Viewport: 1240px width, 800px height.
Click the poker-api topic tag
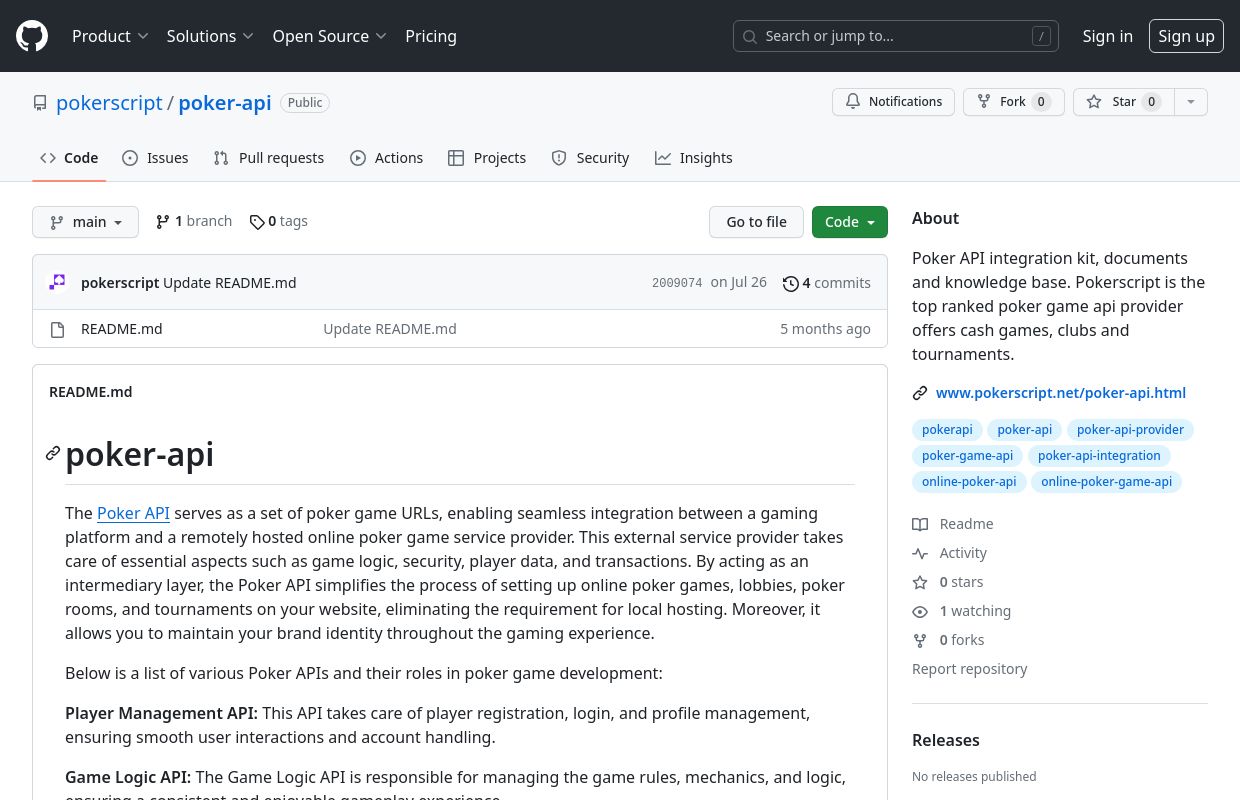point(1025,430)
